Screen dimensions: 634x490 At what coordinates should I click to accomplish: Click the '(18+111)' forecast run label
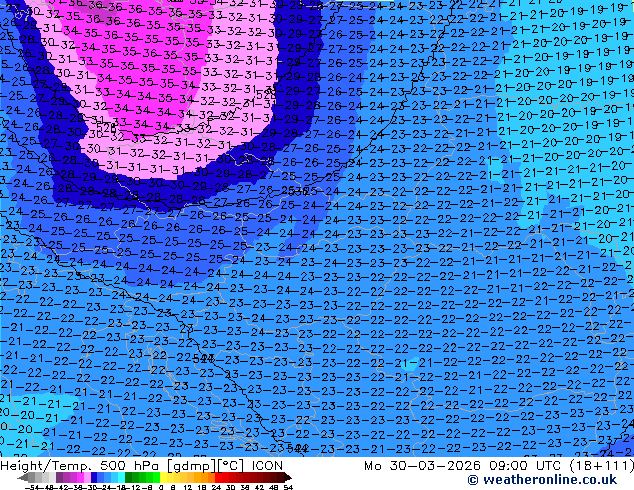pyautogui.click(x=602, y=466)
